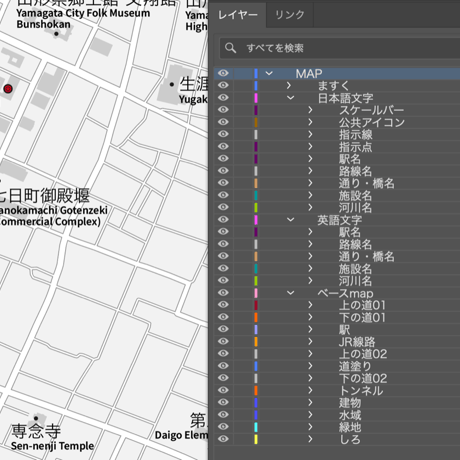Screen dimensions: 460x460
Task: Click the cyan color bar of 緑地 layer
Action: [x=256, y=427]
